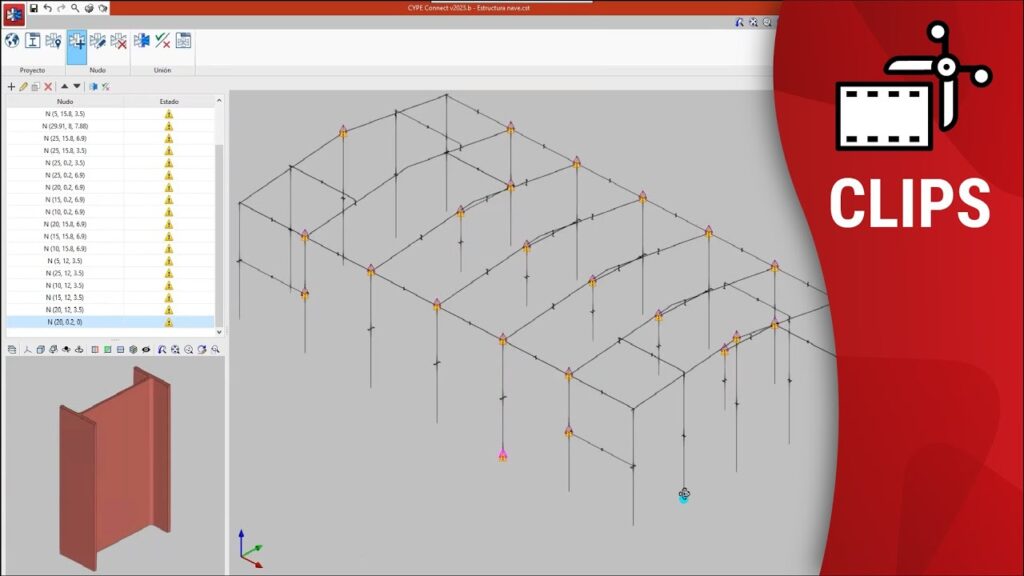Toggle the eye visibility icon in preview toolbar
Screen dimensions: 1024x576
[146, 349]
